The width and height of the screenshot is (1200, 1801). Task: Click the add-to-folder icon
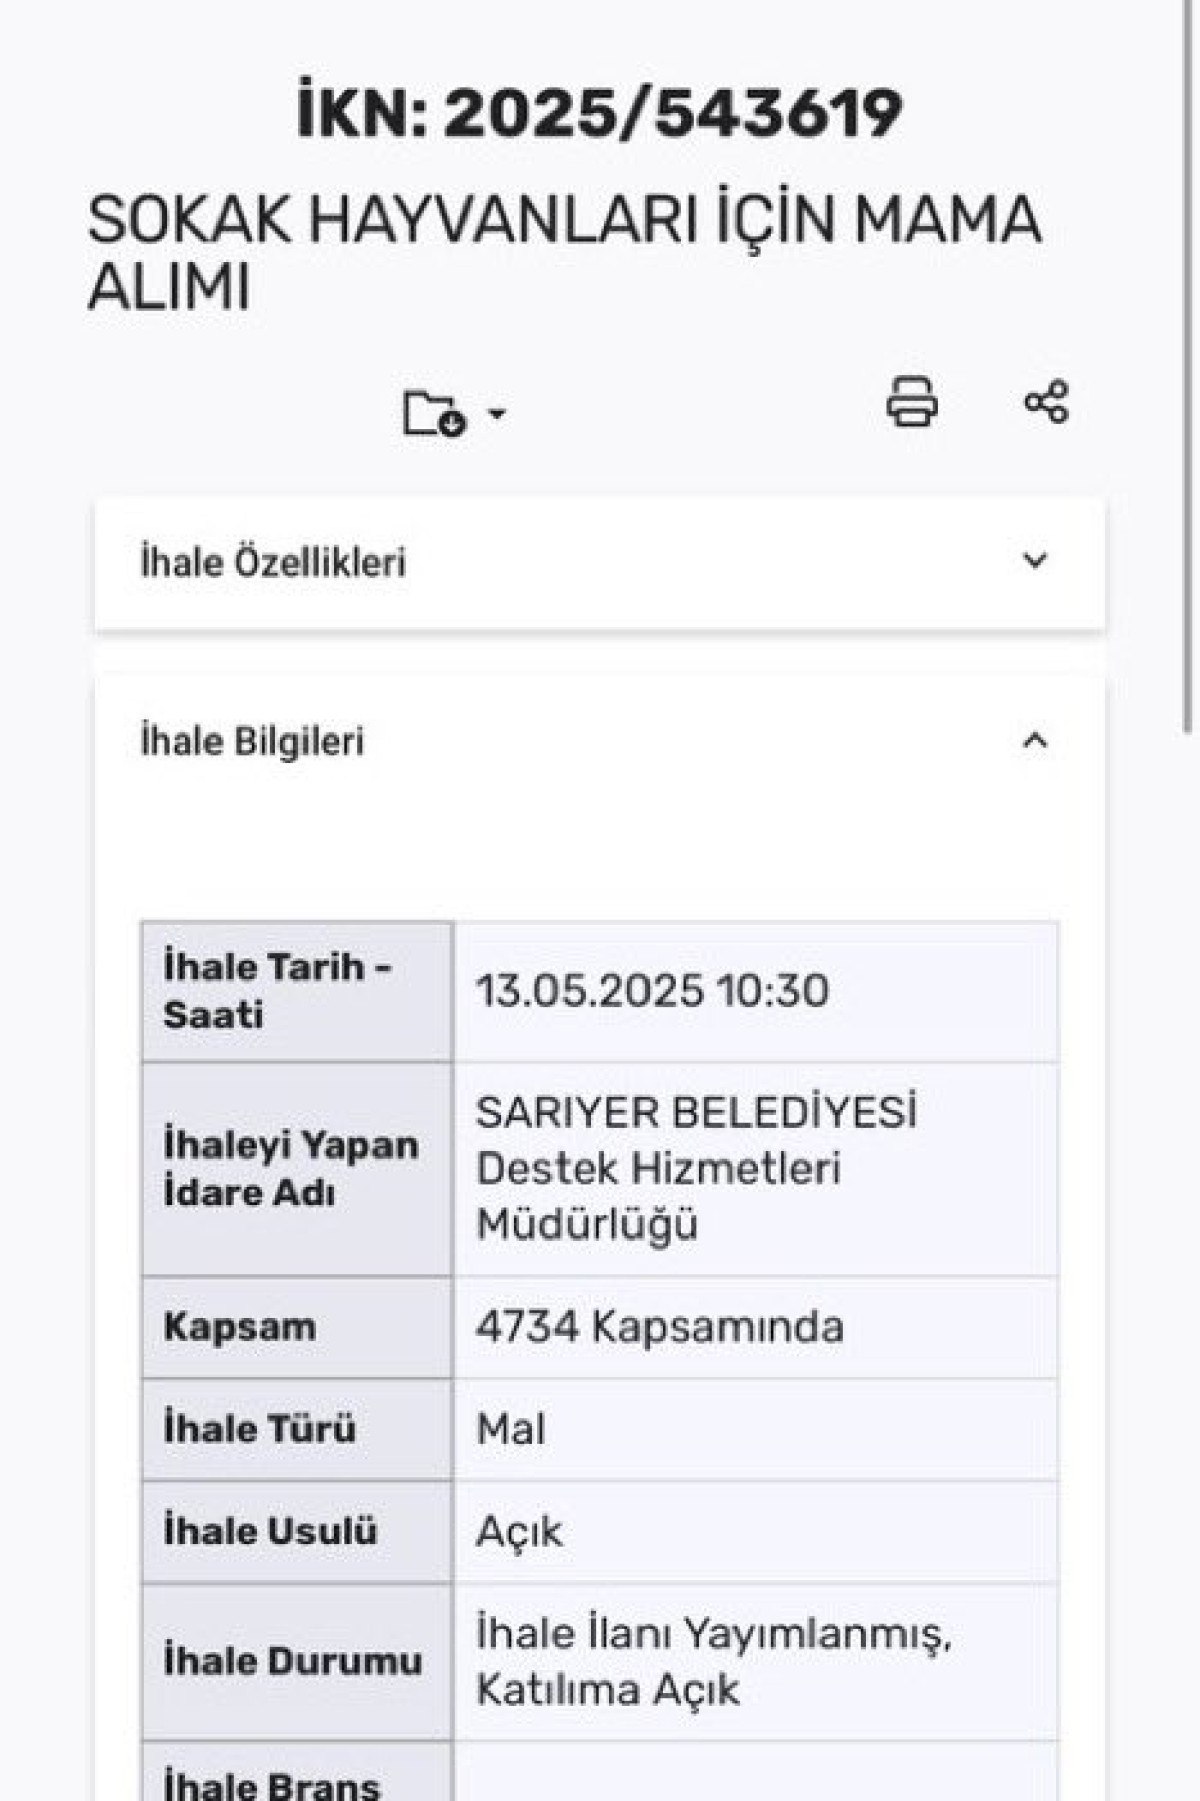tap(433, 413)
